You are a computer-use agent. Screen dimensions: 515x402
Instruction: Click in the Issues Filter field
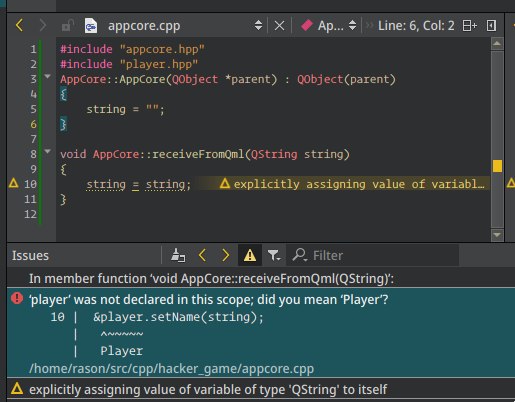point(373,256)
